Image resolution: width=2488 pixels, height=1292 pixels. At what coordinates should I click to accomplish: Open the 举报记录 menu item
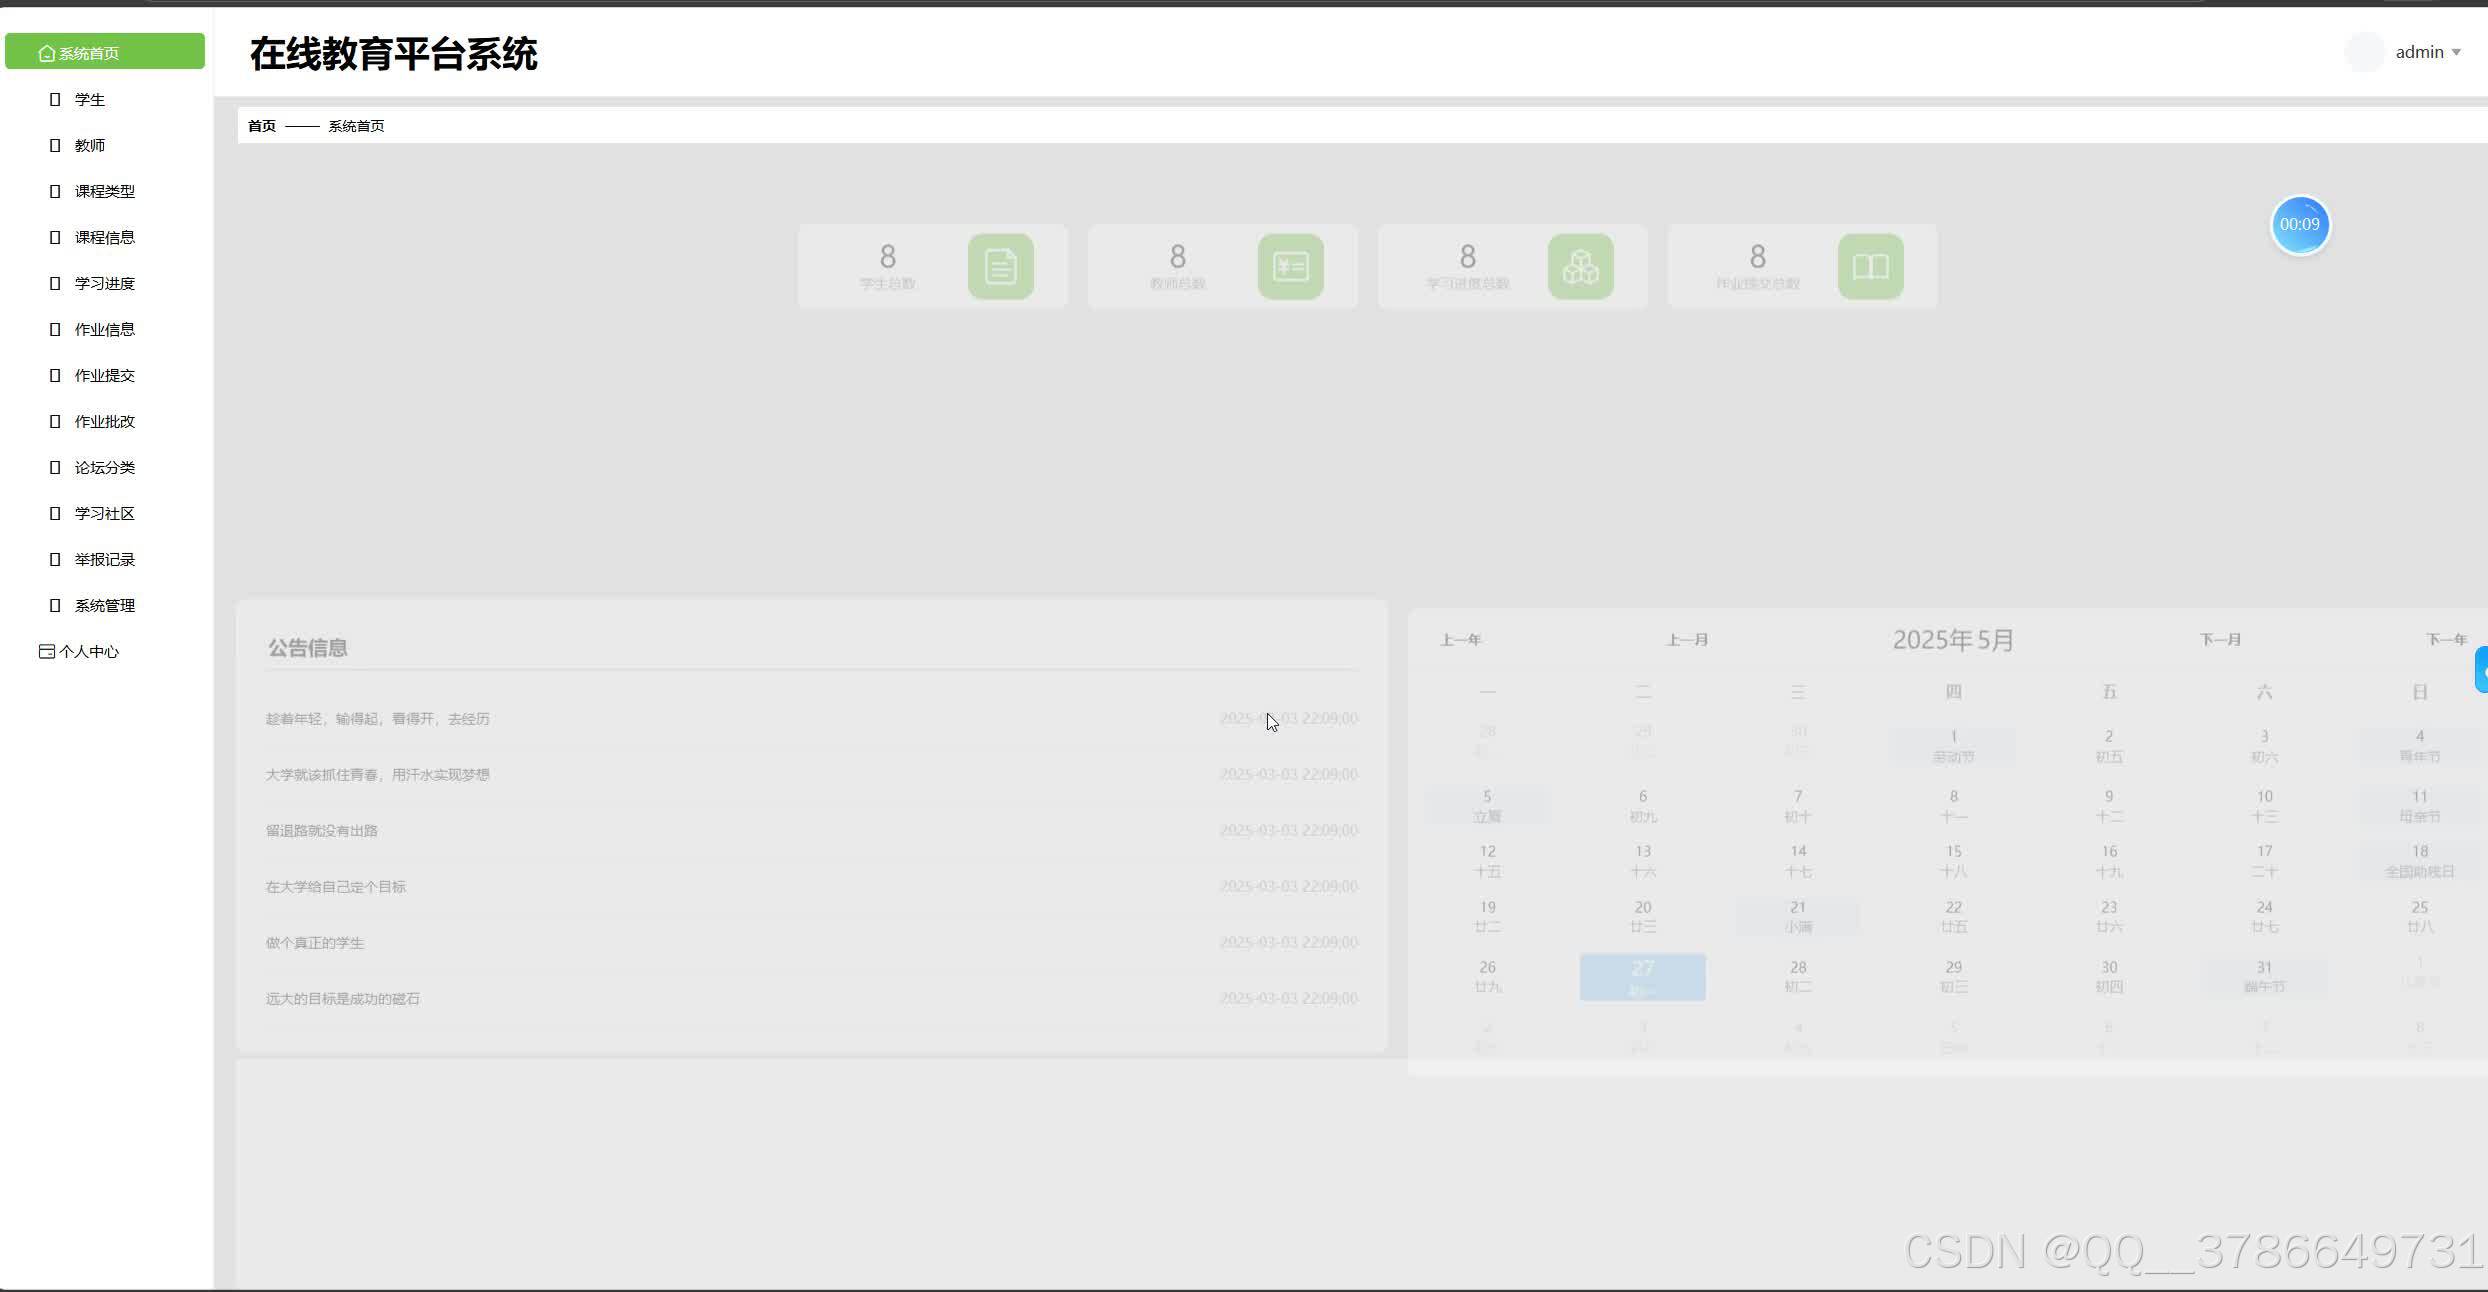coord(104,559)
